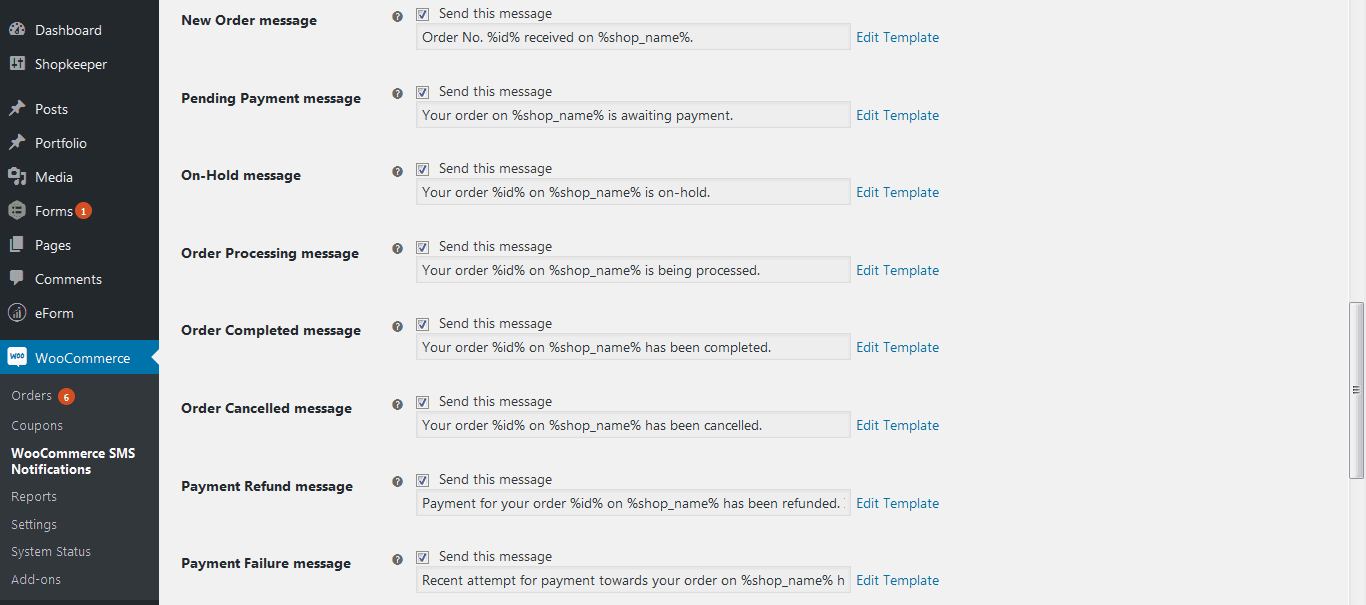This screenshot has height=605, width=1366.
Task: Open the Coupons submenu item
Action: 37,425
